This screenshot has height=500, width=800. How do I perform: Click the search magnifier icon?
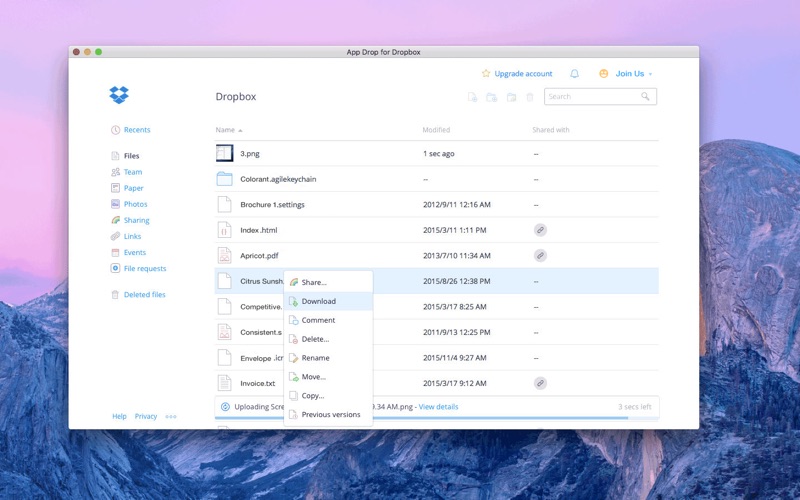click(646, 97)
